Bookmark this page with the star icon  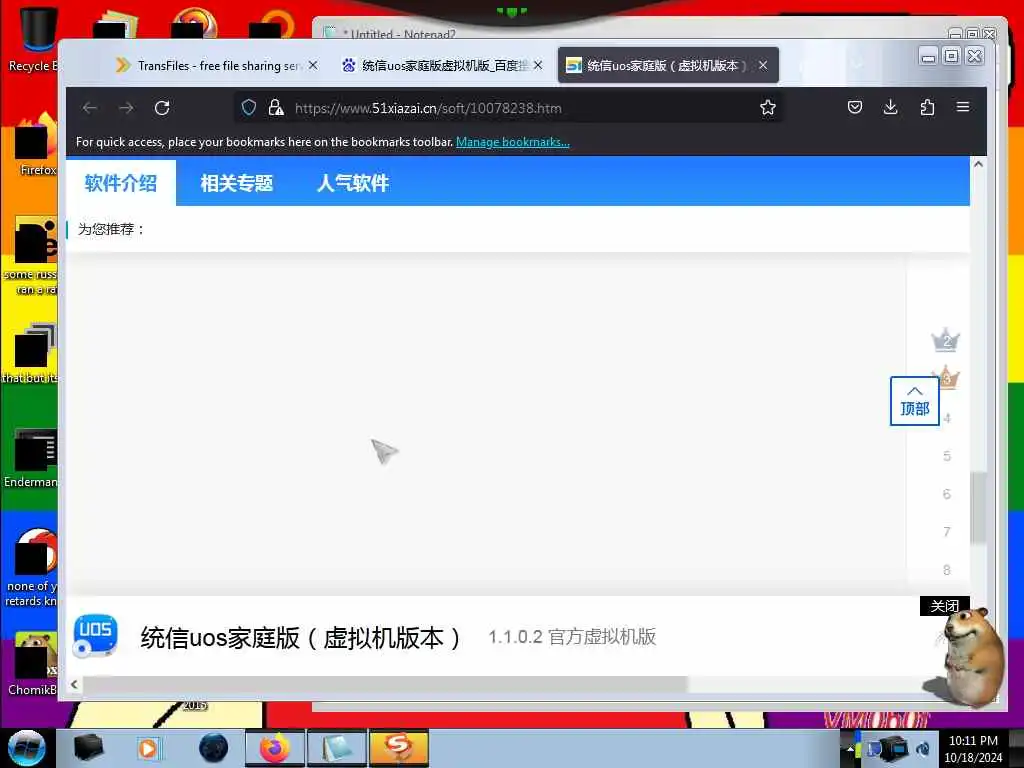point(767,108)
